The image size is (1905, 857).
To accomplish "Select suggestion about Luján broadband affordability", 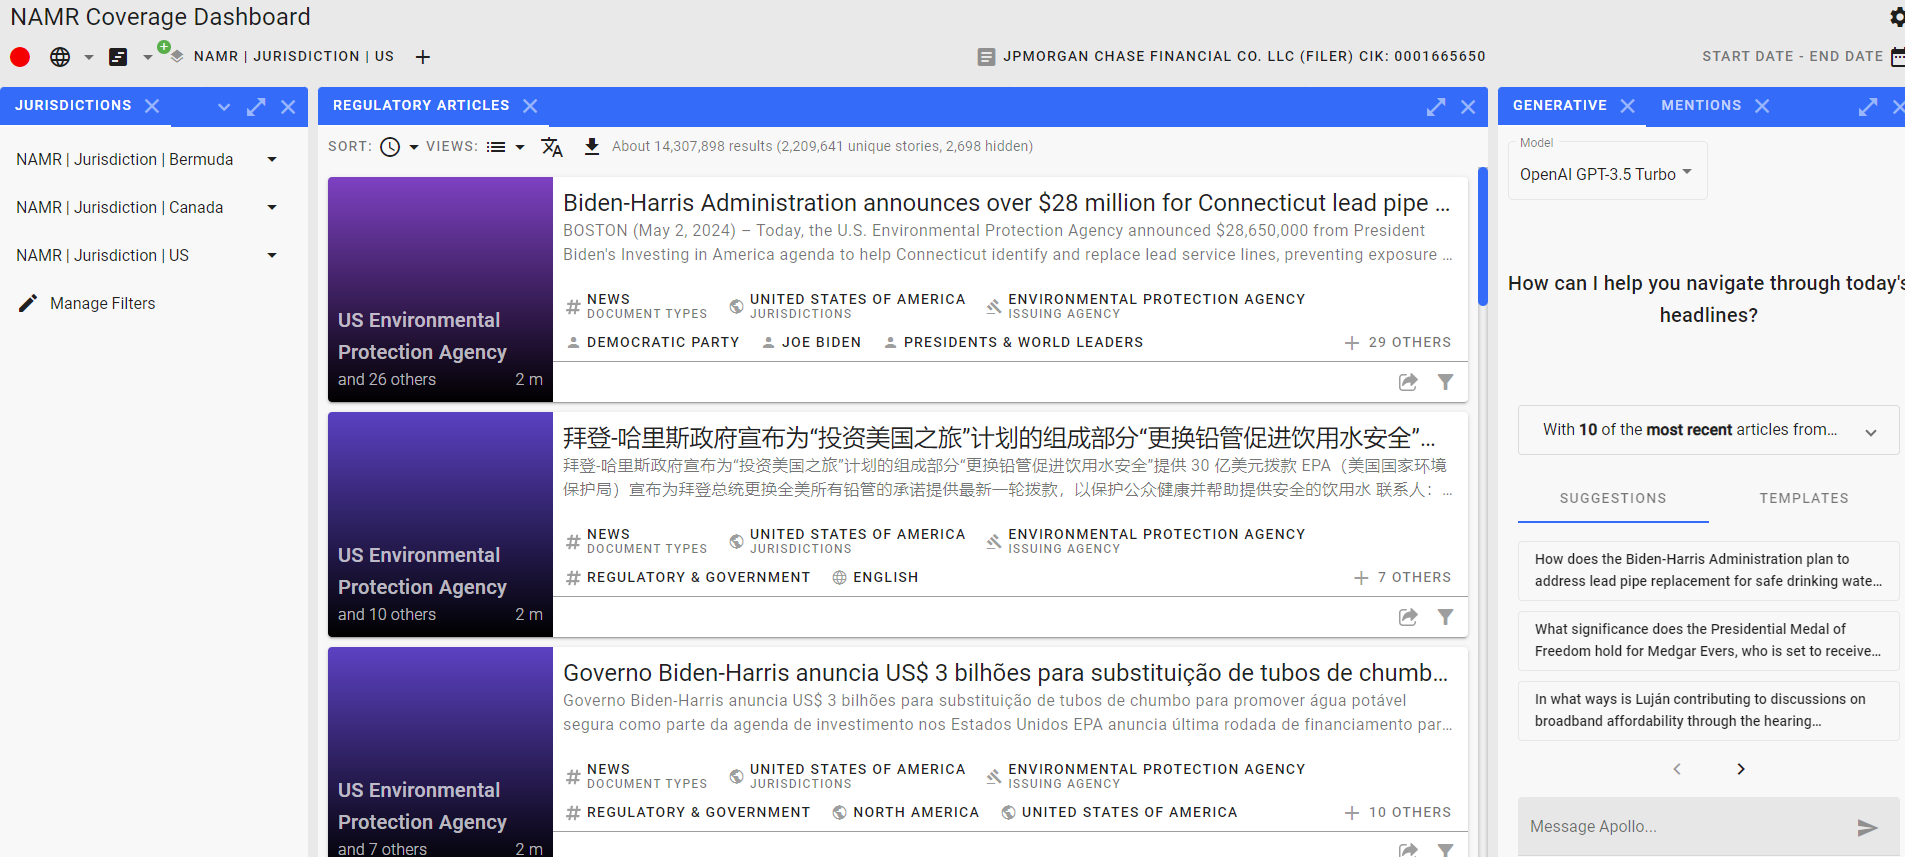I will pyautogui.click(x=1708, y=710).
